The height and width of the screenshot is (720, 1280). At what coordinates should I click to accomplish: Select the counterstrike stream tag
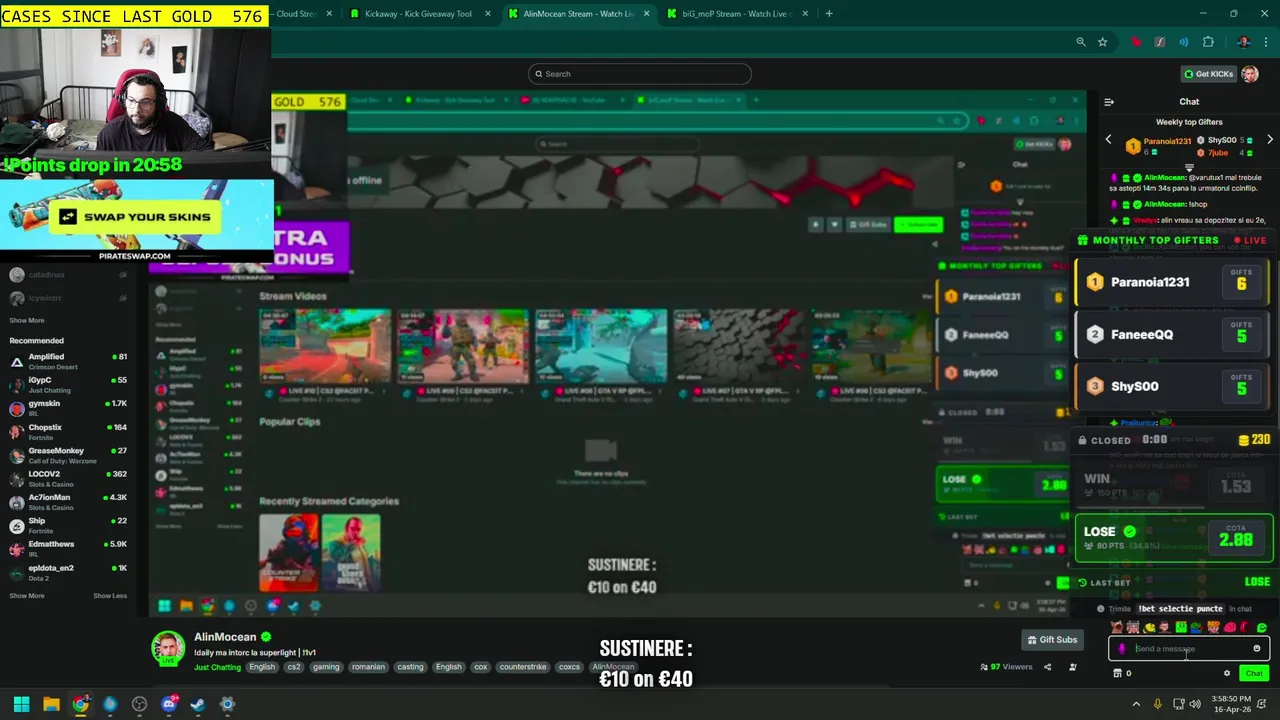click(x=523, y=667)
